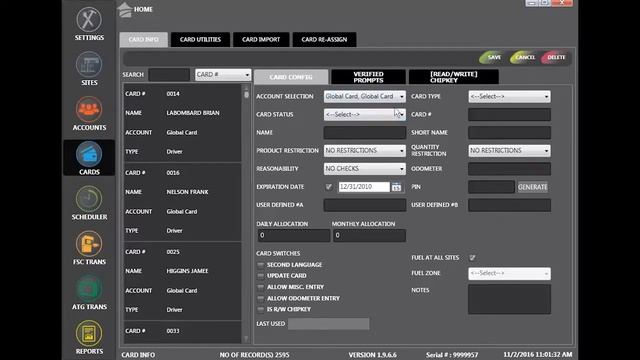Select card 0014 LABOMBARD BRIAN

(x=182, y=122)
